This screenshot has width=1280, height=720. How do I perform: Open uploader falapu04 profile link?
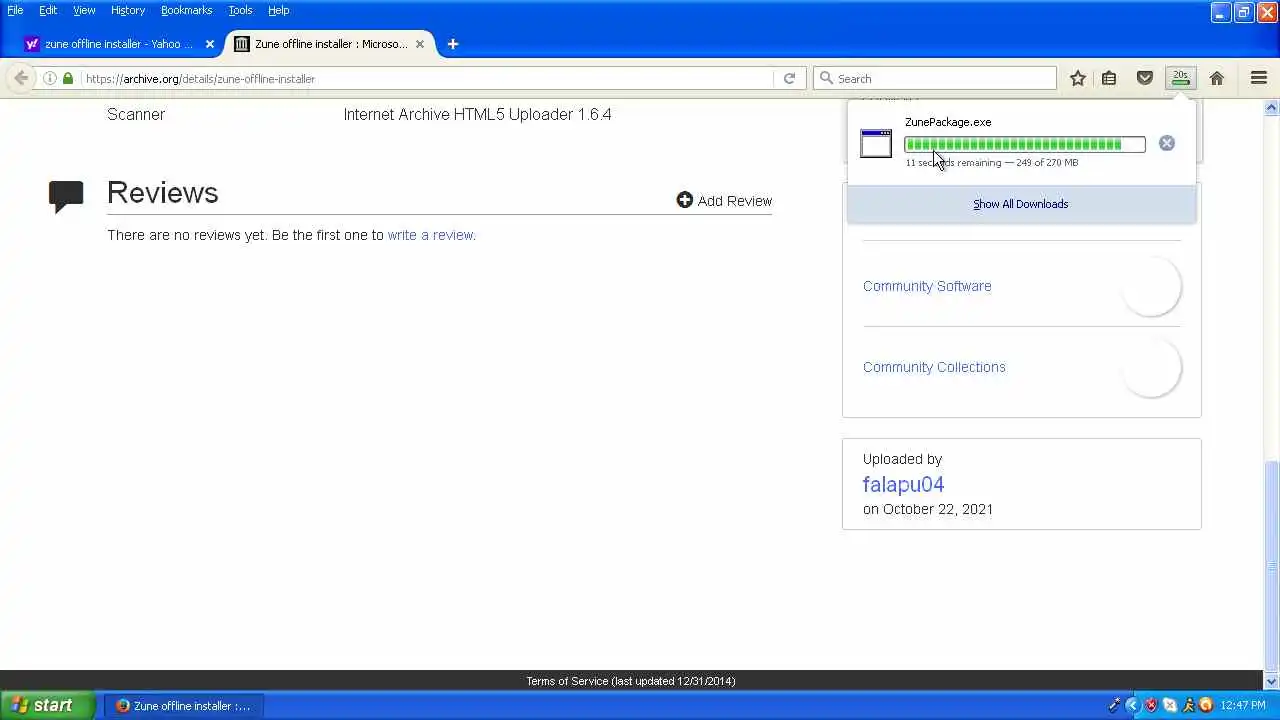coord(904,484)
